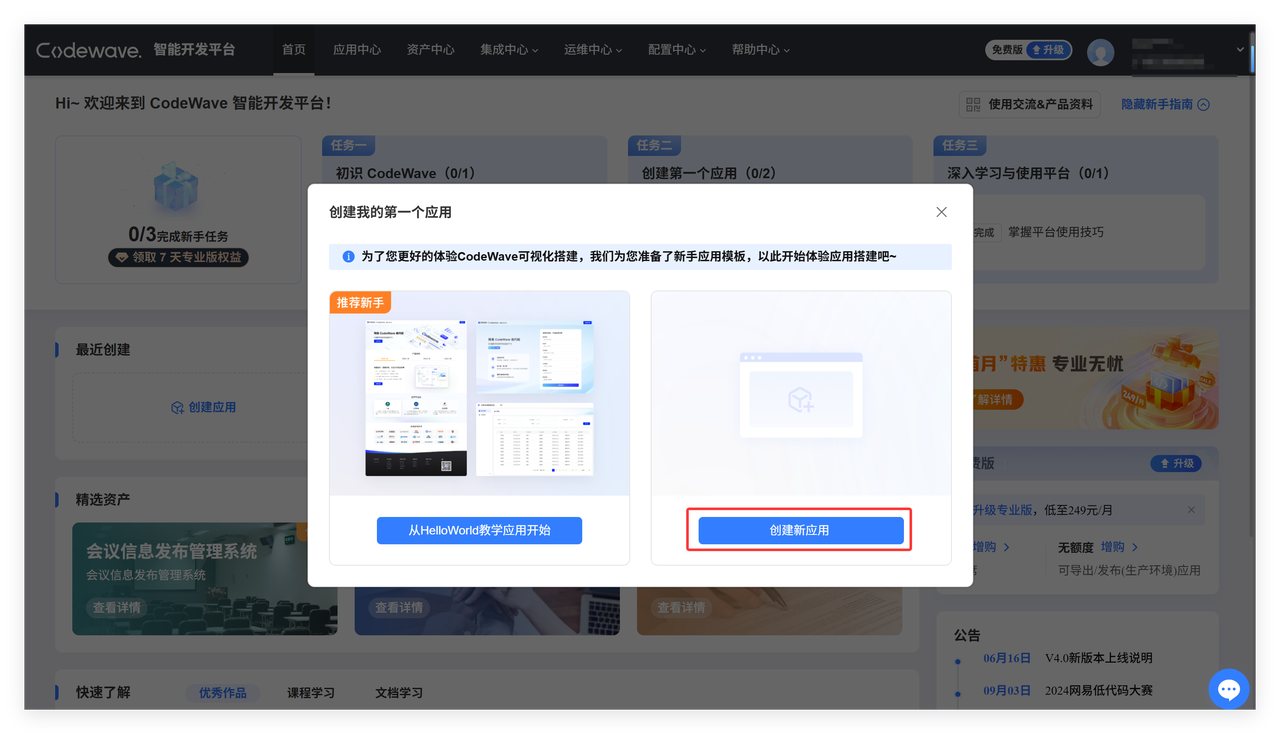Click 查看详情 on 会议信息发布管理系统 card
Viewport: 1280px width, 734px height.
[x=117, y=608]
